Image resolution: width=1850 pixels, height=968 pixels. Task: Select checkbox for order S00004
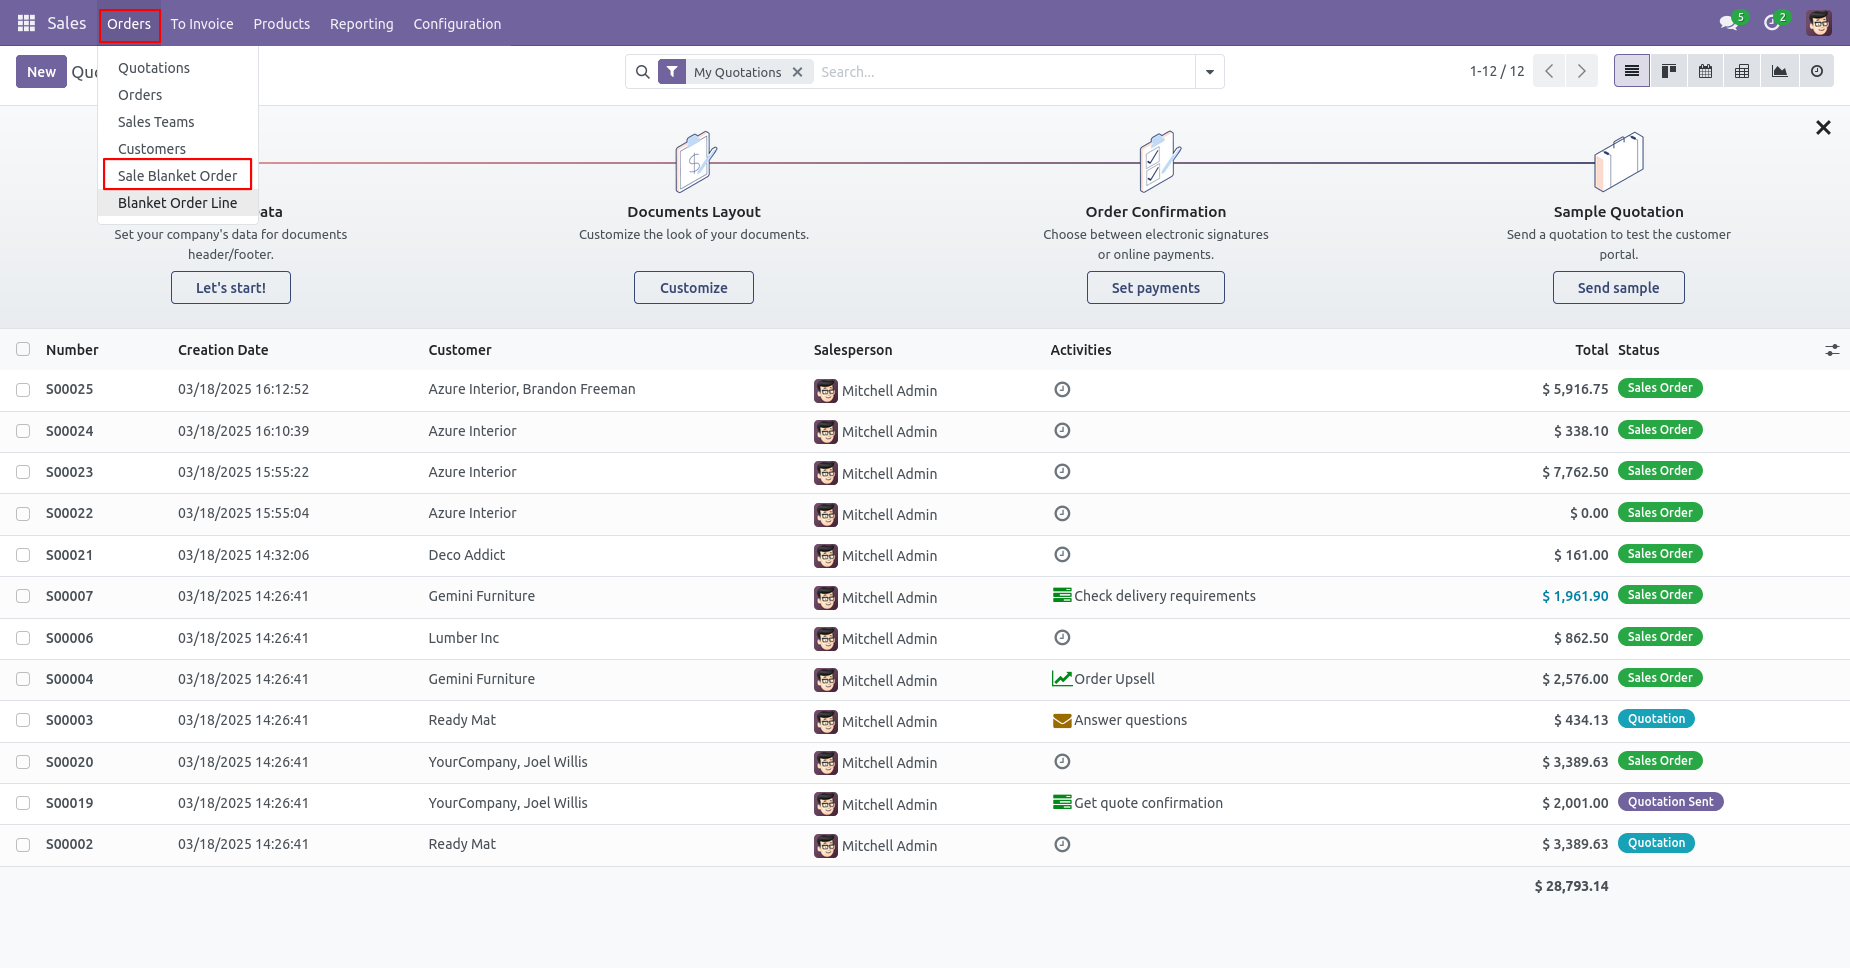click(x=23, y=679)
